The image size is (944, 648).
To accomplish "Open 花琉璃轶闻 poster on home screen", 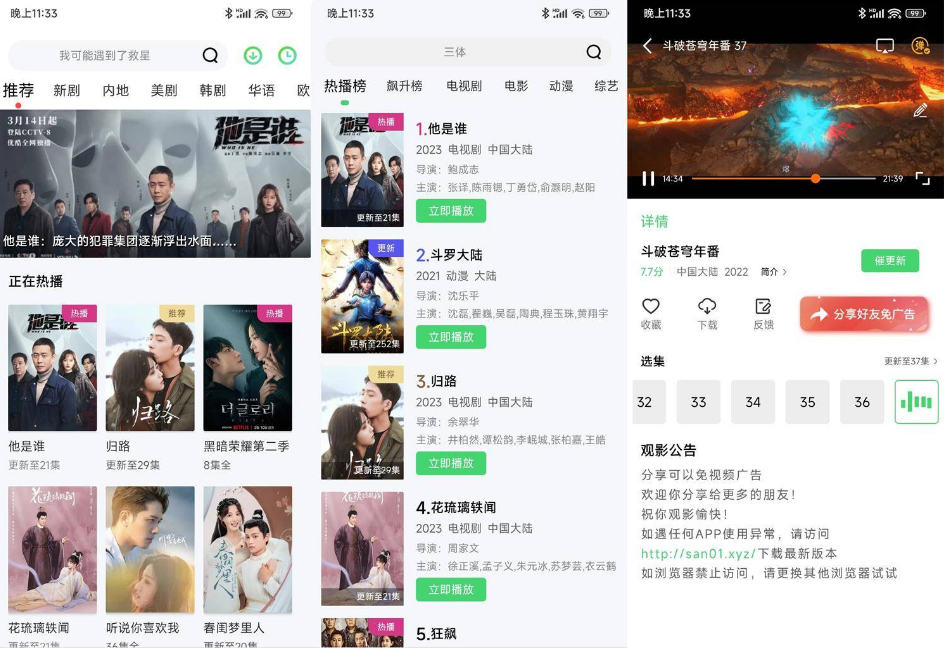I will point(52,549).
